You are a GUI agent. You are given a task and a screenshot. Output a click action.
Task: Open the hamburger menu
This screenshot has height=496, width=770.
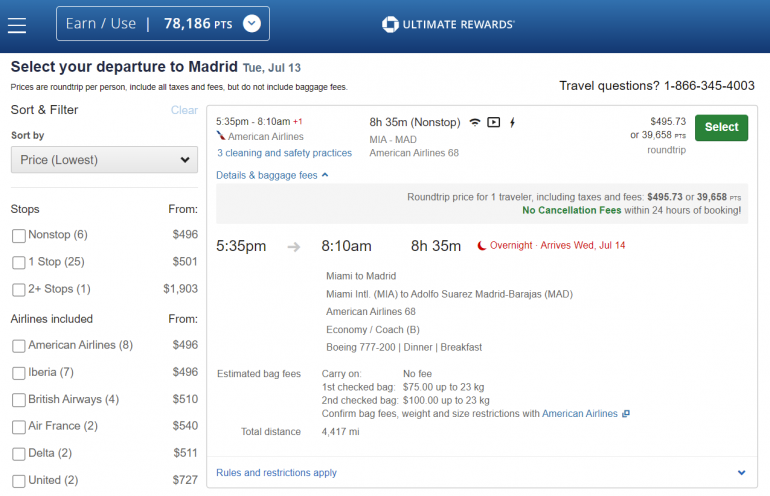point(17,24)
